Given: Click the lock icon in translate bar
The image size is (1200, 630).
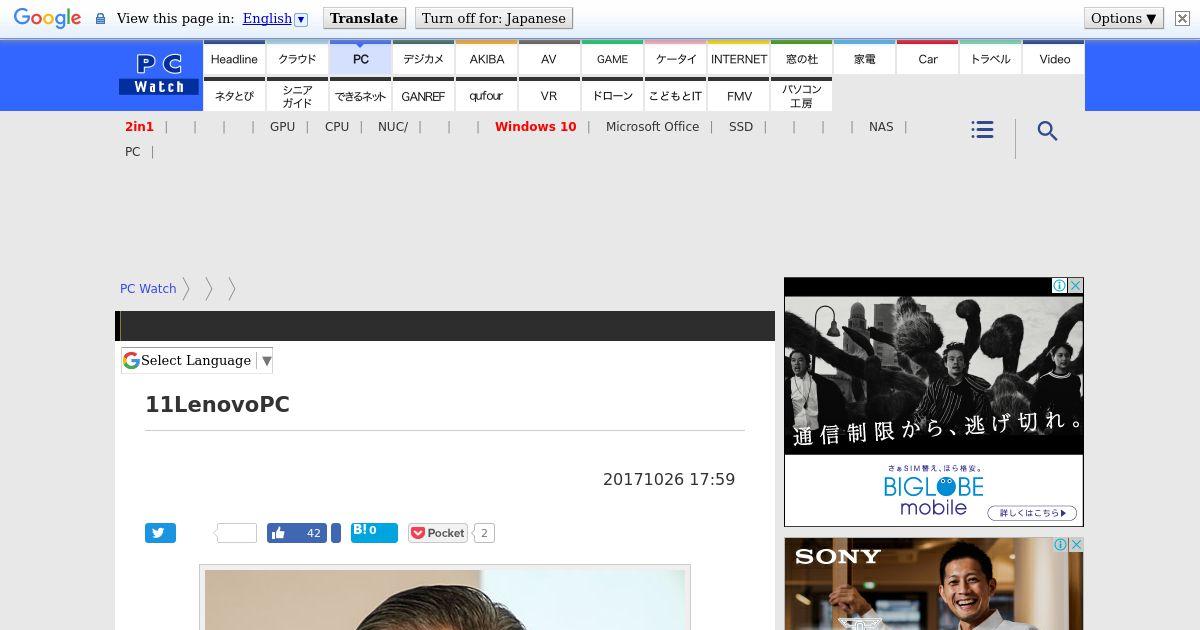Looking at the screenshot, I should pyautogui.click(x=100, y=18).
